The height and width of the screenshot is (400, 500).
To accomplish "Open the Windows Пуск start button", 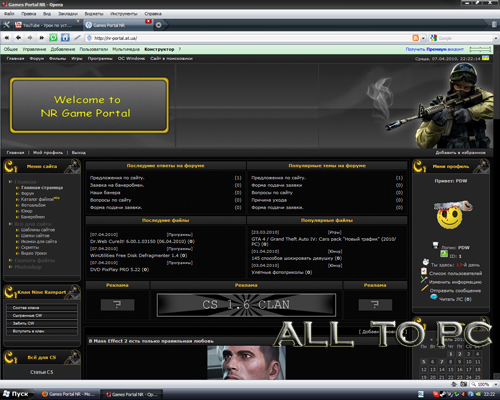I will 16,394.
